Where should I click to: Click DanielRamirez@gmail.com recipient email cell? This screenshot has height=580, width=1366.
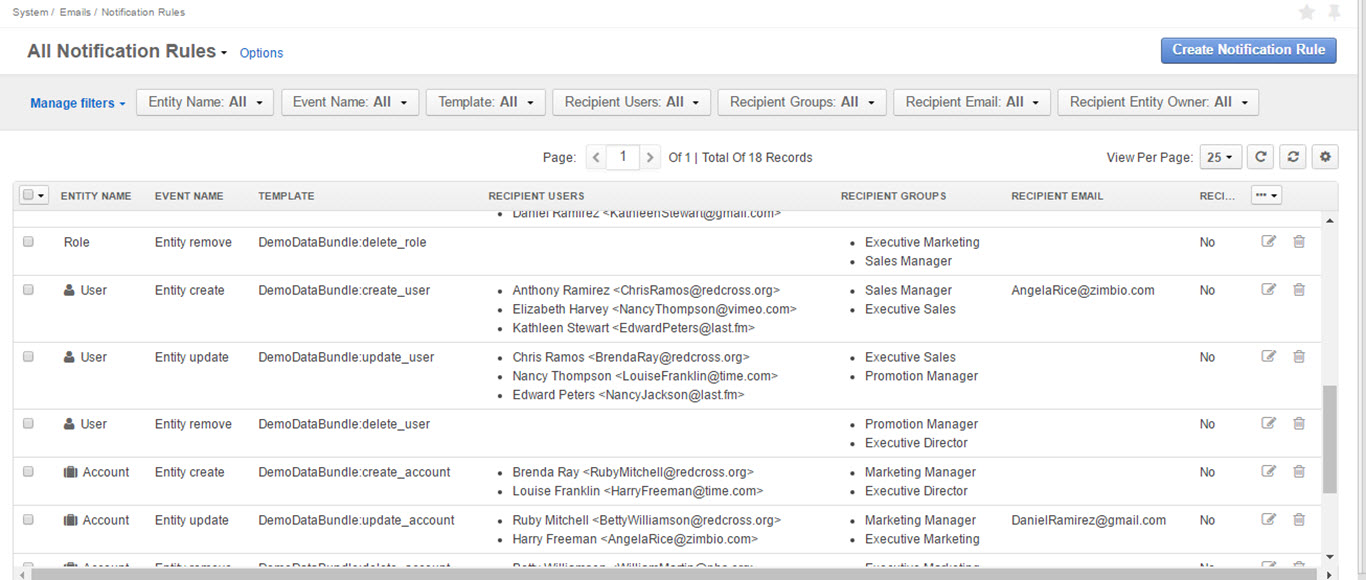tap(1089, 520)
